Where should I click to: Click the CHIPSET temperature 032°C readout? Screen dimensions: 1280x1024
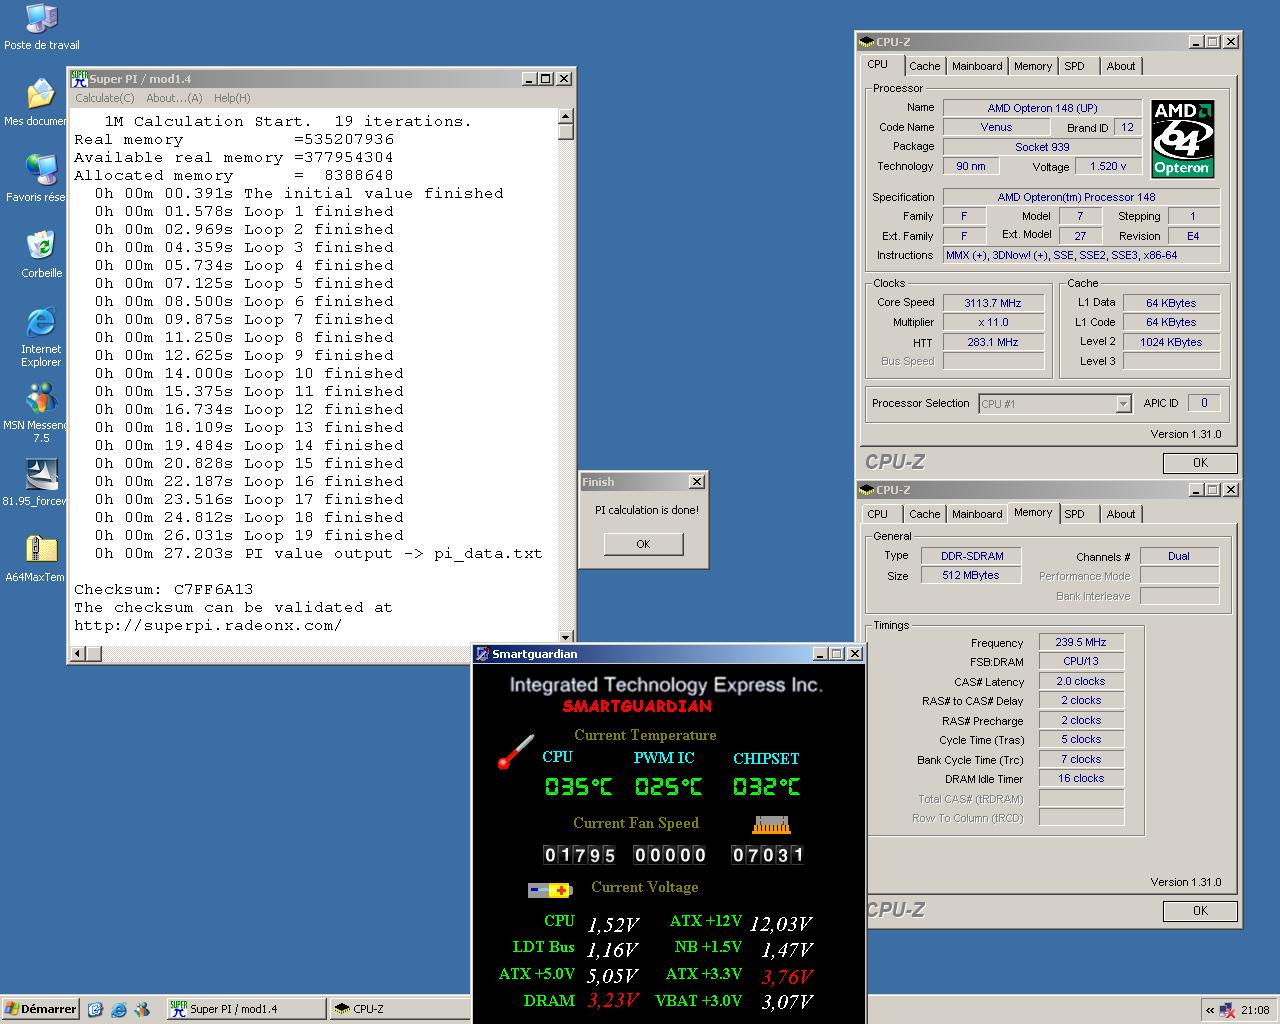(766, 787)
